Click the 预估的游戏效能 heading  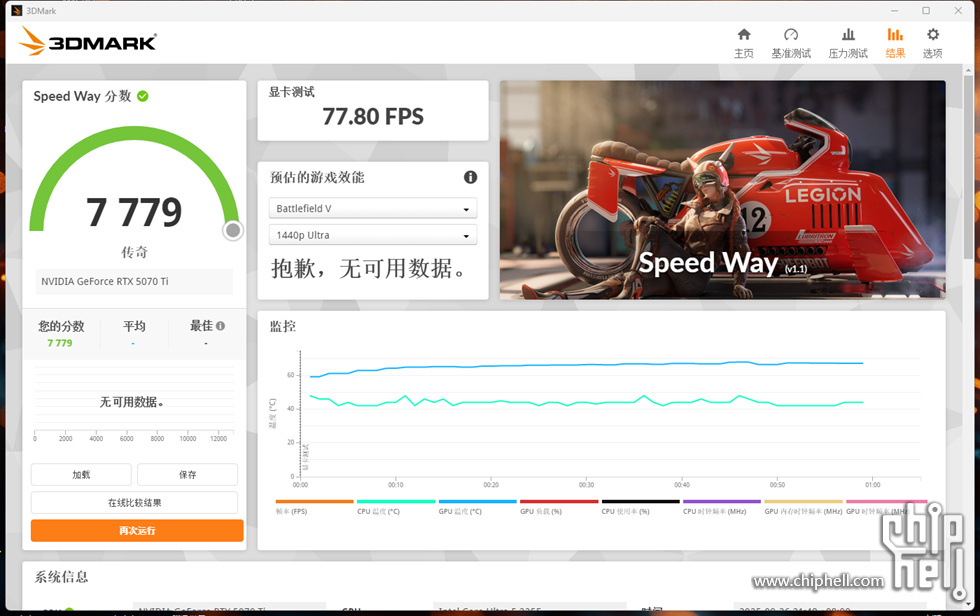coord(317,177)
